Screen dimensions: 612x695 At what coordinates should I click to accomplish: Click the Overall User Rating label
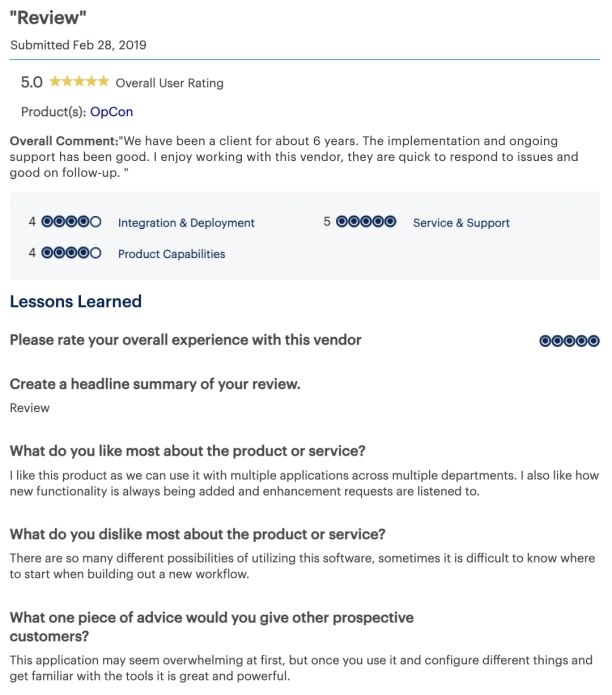(x=169, y=83)
